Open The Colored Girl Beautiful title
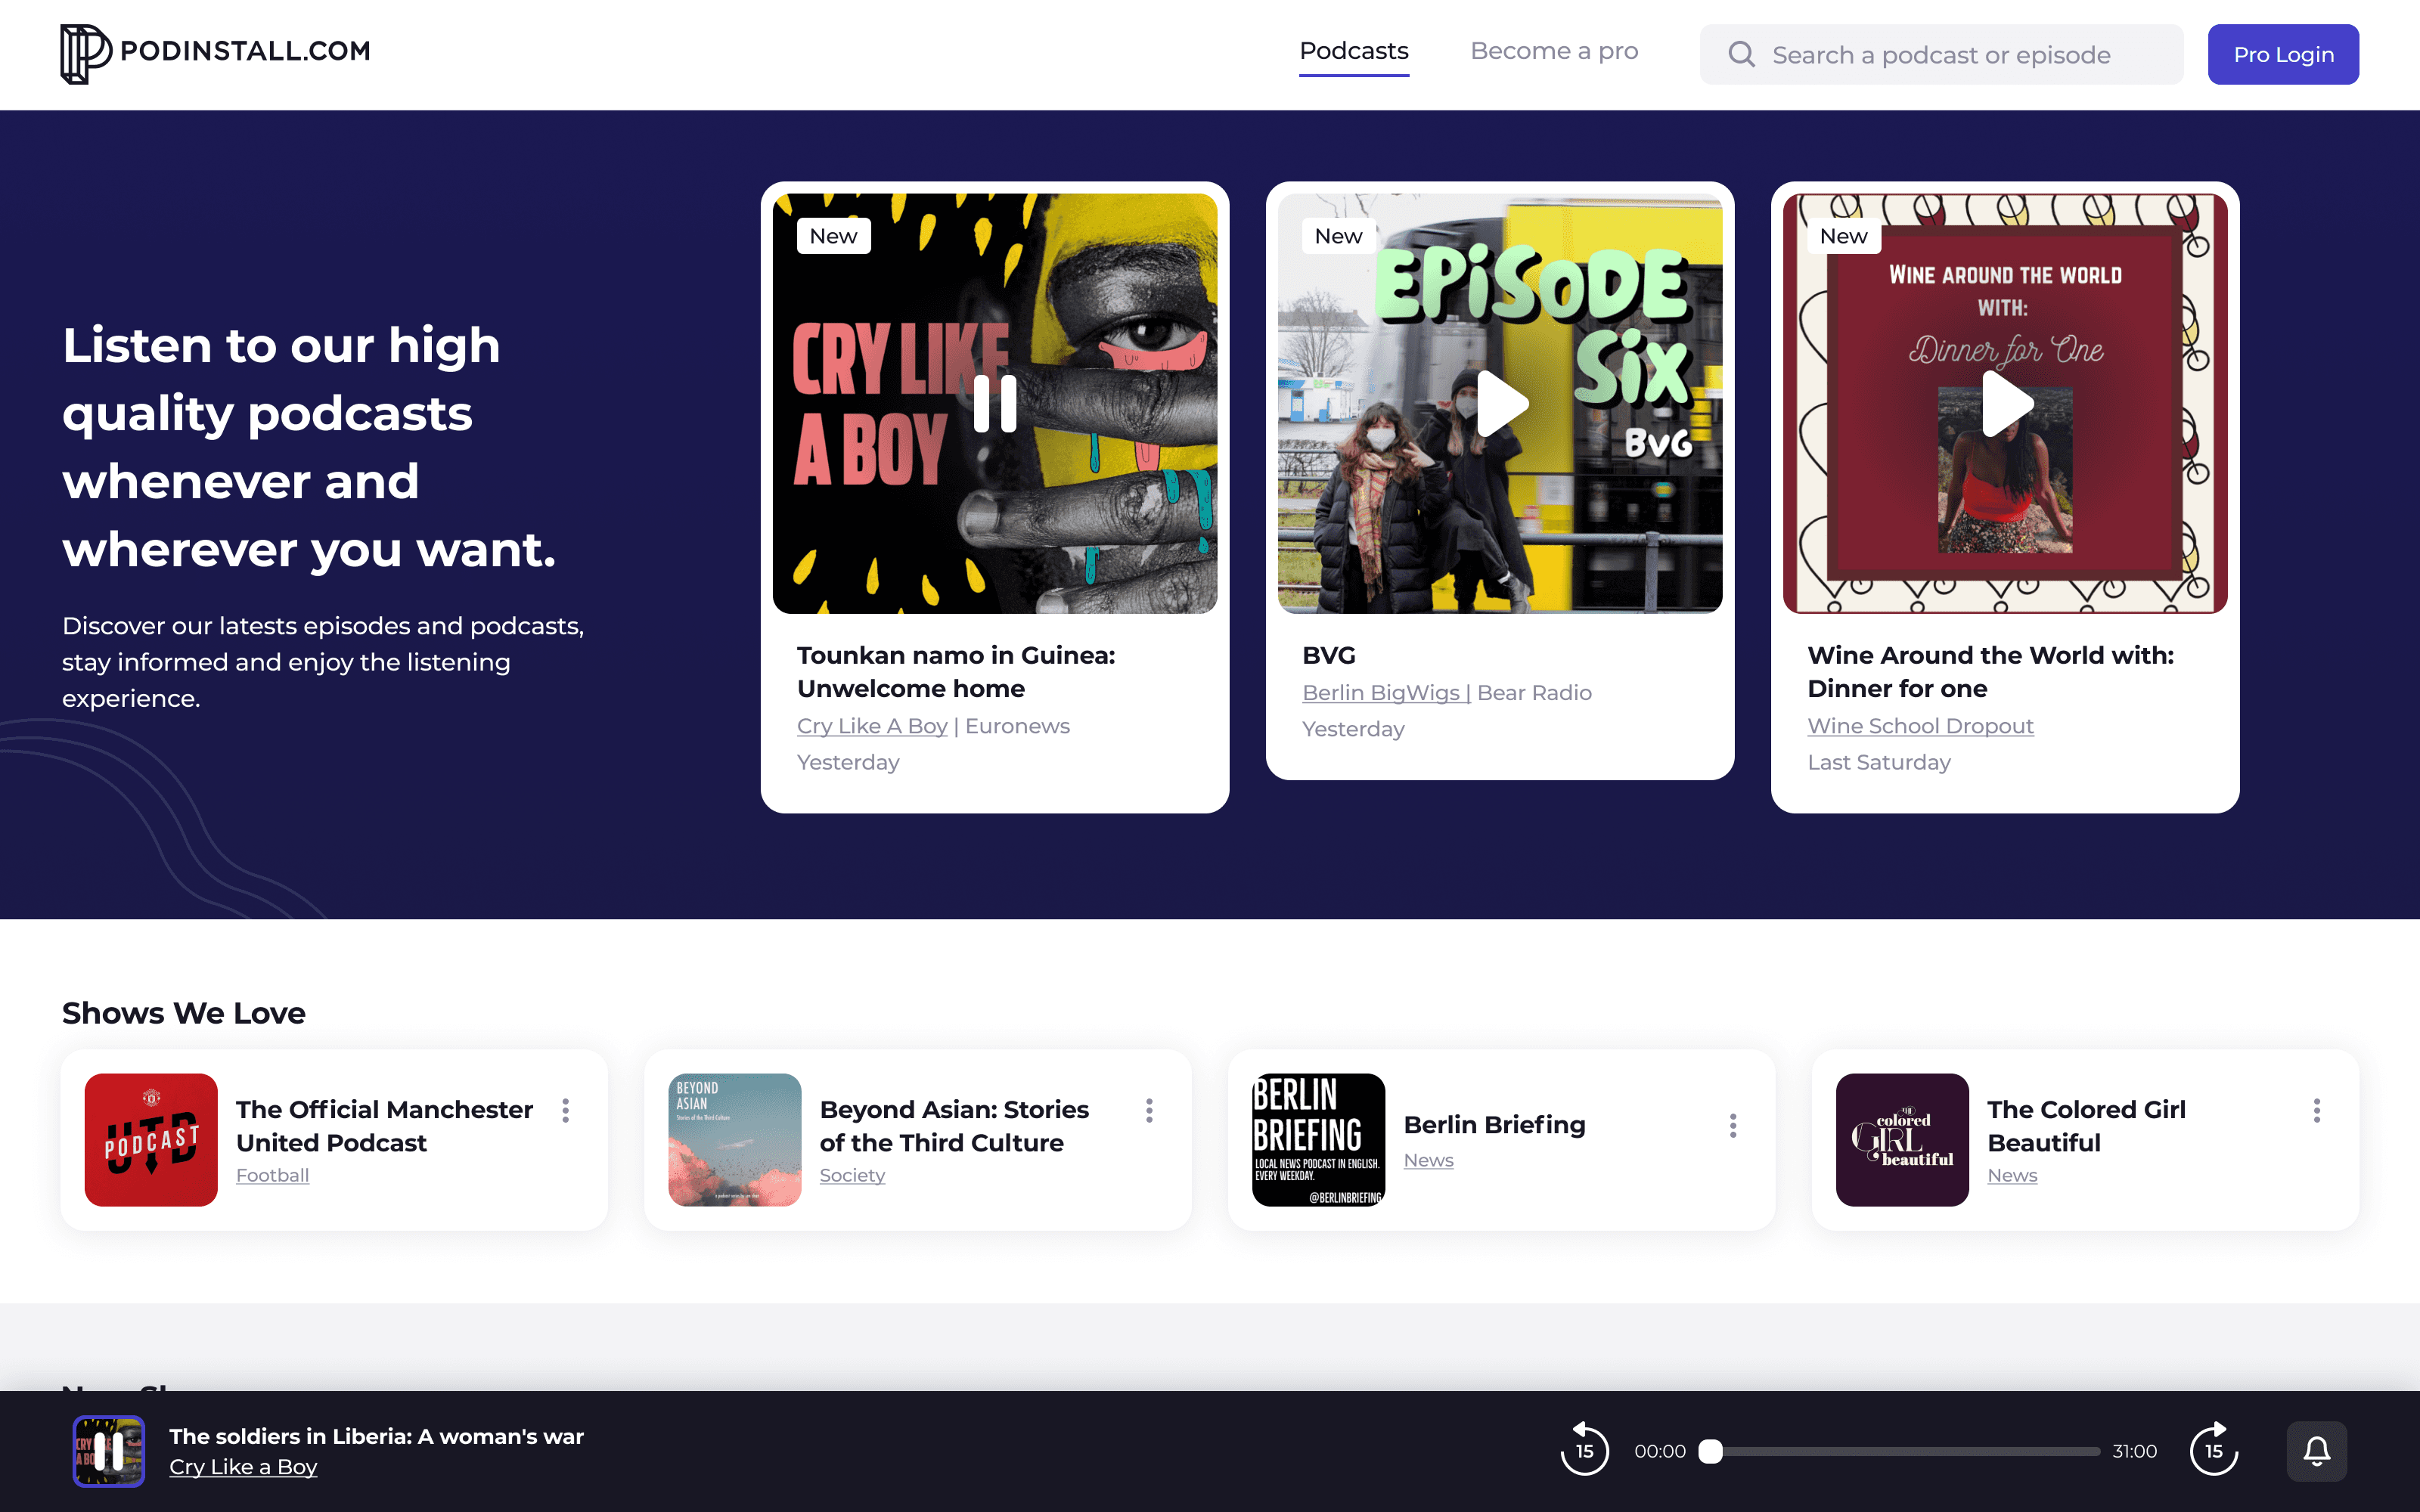This screenshot has height=1512, width=2420. click(x=2086, y=1126)
